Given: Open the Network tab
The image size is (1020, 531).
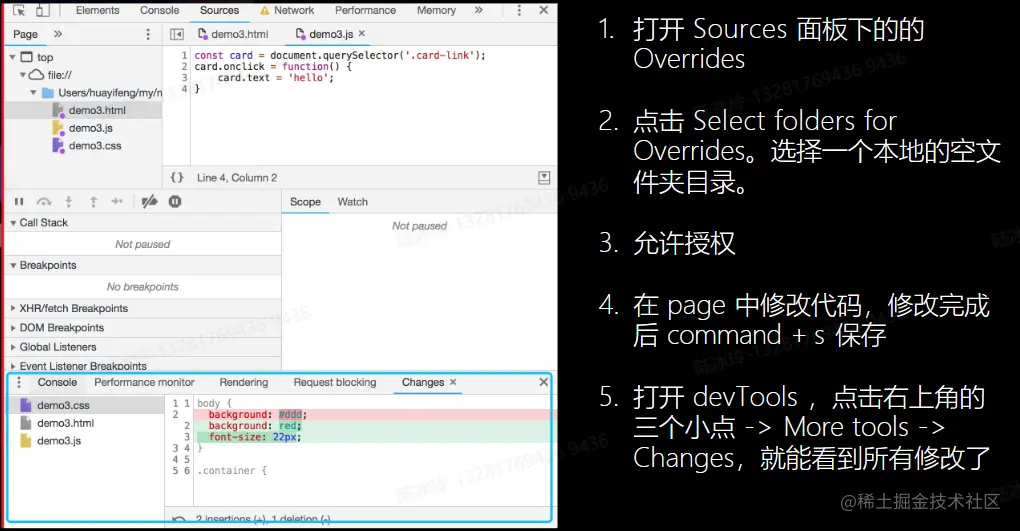Looking at the screenshot, I should coord(287,10).
